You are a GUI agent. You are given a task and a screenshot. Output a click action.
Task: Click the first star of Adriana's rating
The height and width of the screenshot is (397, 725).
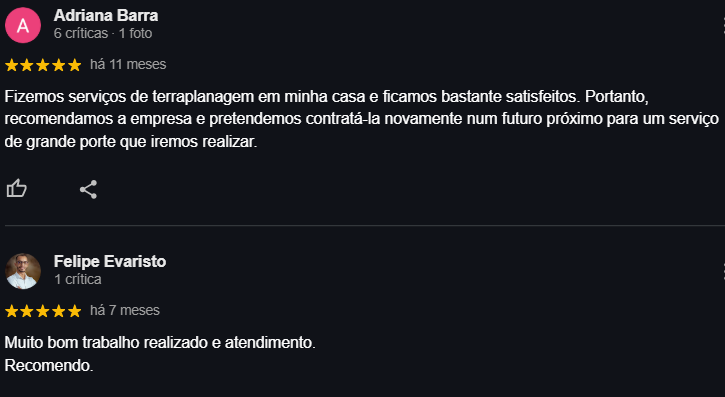tap(12, 65)
